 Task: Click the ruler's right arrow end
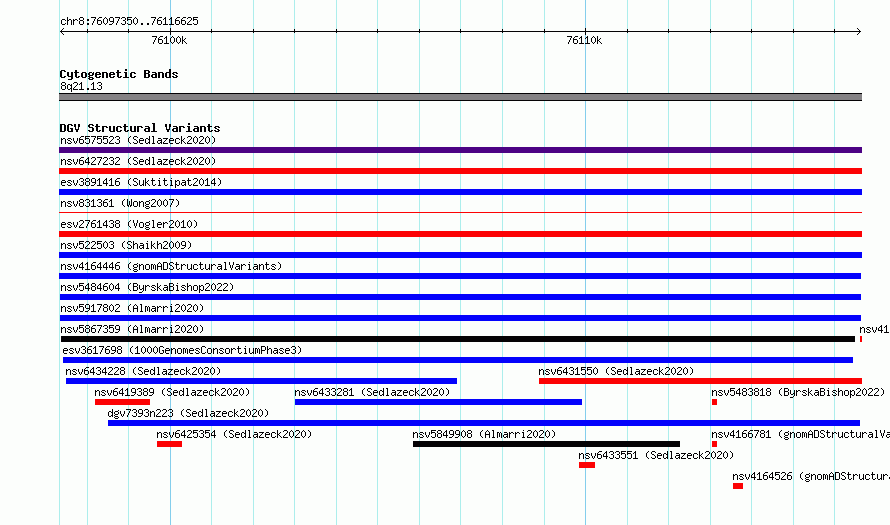[859, 32]
